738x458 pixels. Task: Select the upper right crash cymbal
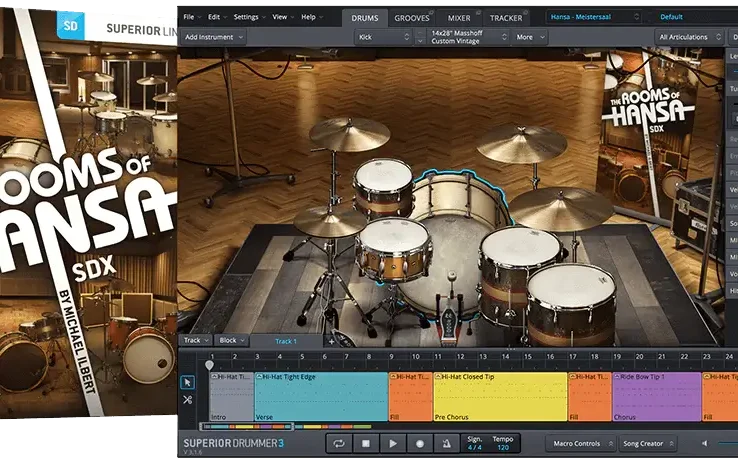(521, 144)
